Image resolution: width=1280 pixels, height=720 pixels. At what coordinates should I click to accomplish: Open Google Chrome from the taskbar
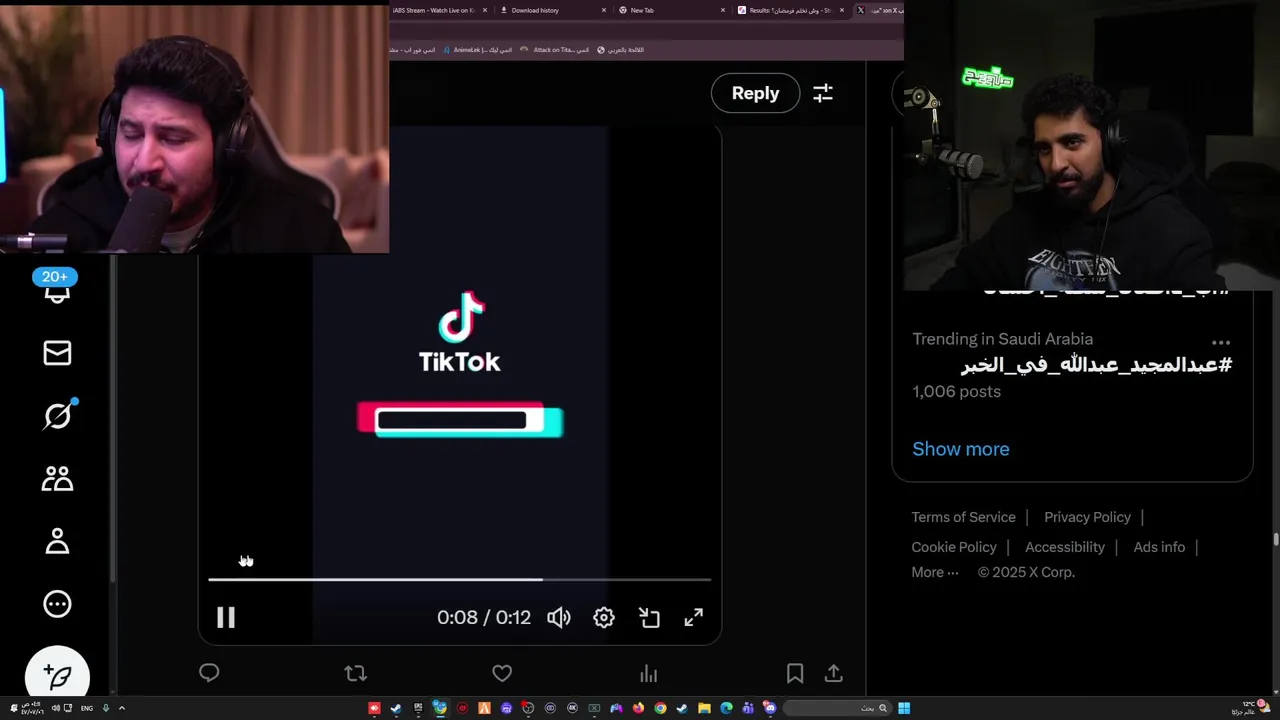660,708
